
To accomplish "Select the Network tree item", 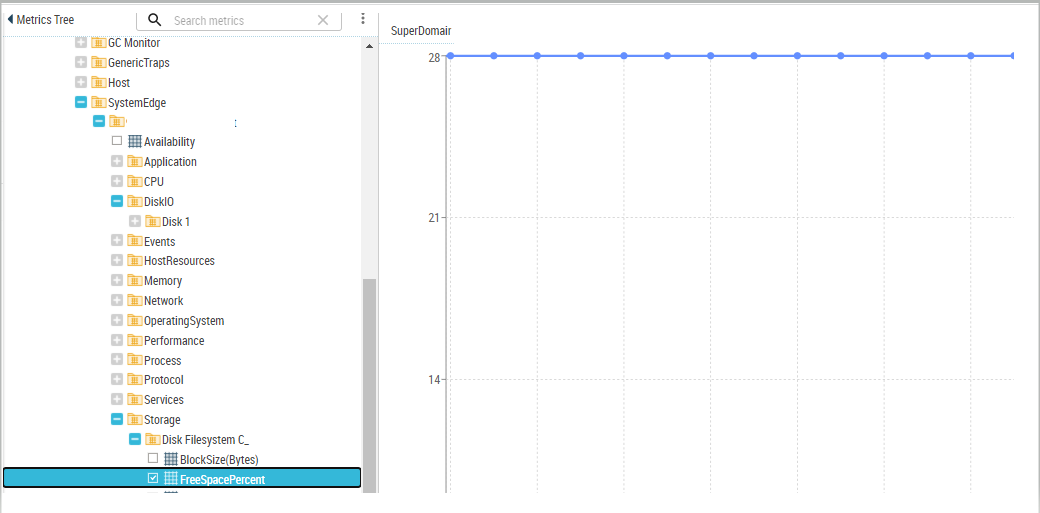I will tap(163, 301).
